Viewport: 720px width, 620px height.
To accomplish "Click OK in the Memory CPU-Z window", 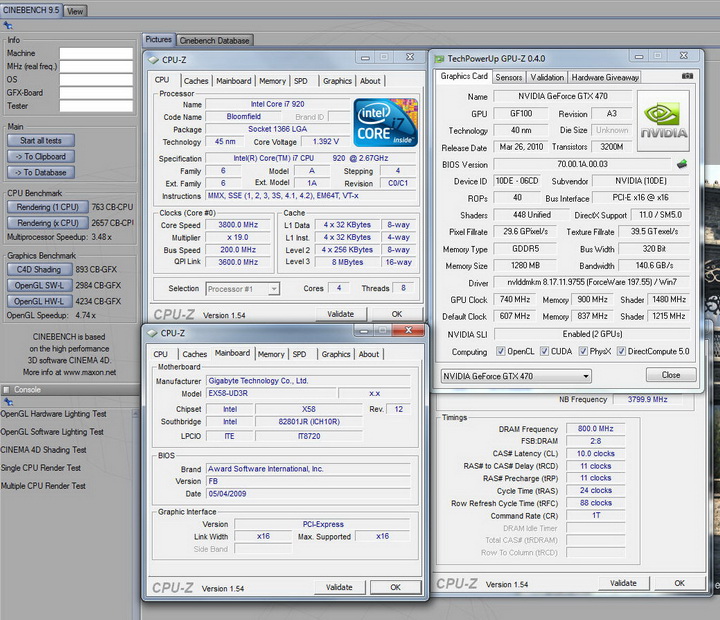I will pos(680,583).
